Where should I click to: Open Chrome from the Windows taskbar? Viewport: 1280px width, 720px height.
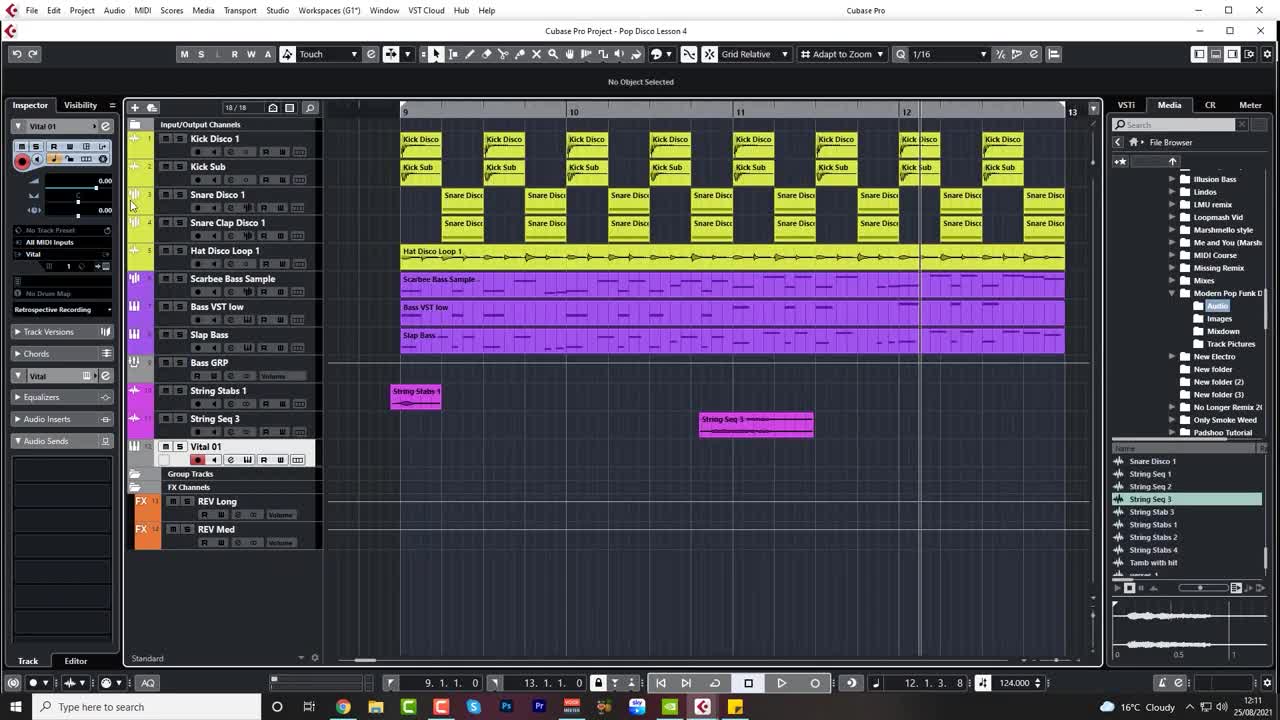pyautogui.click(x=343, y=707)
